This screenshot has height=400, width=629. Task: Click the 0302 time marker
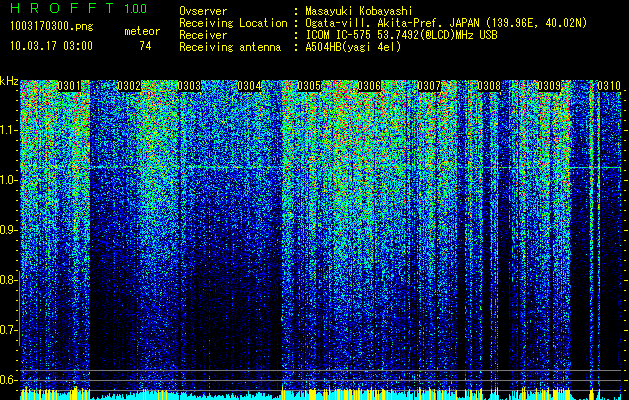coord(129,86)
